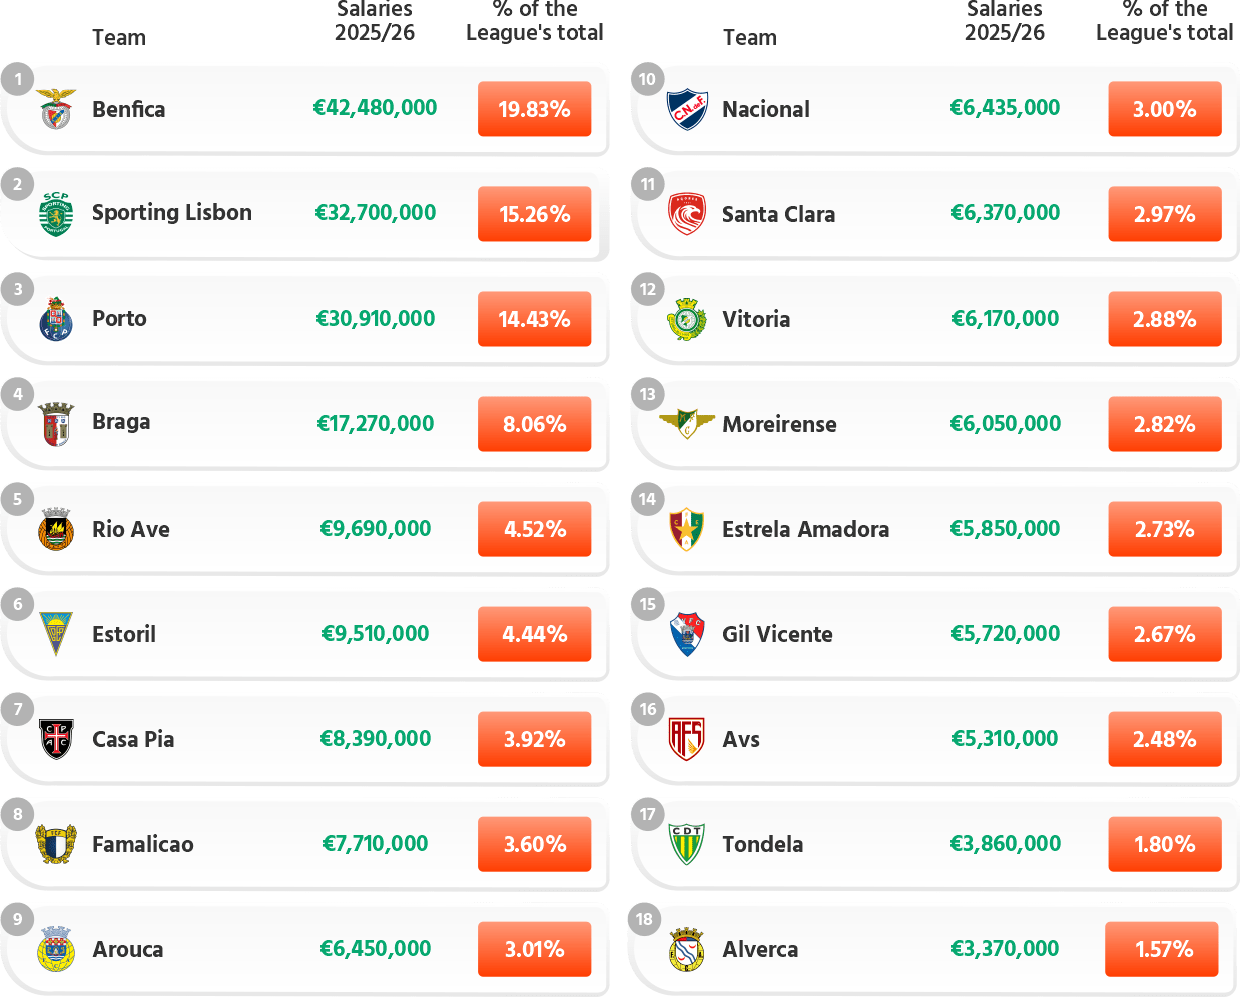Click the left Team column header
The width and height of the screenshot is (1240, 997).
pyautogui.click(x=119, y=38)
